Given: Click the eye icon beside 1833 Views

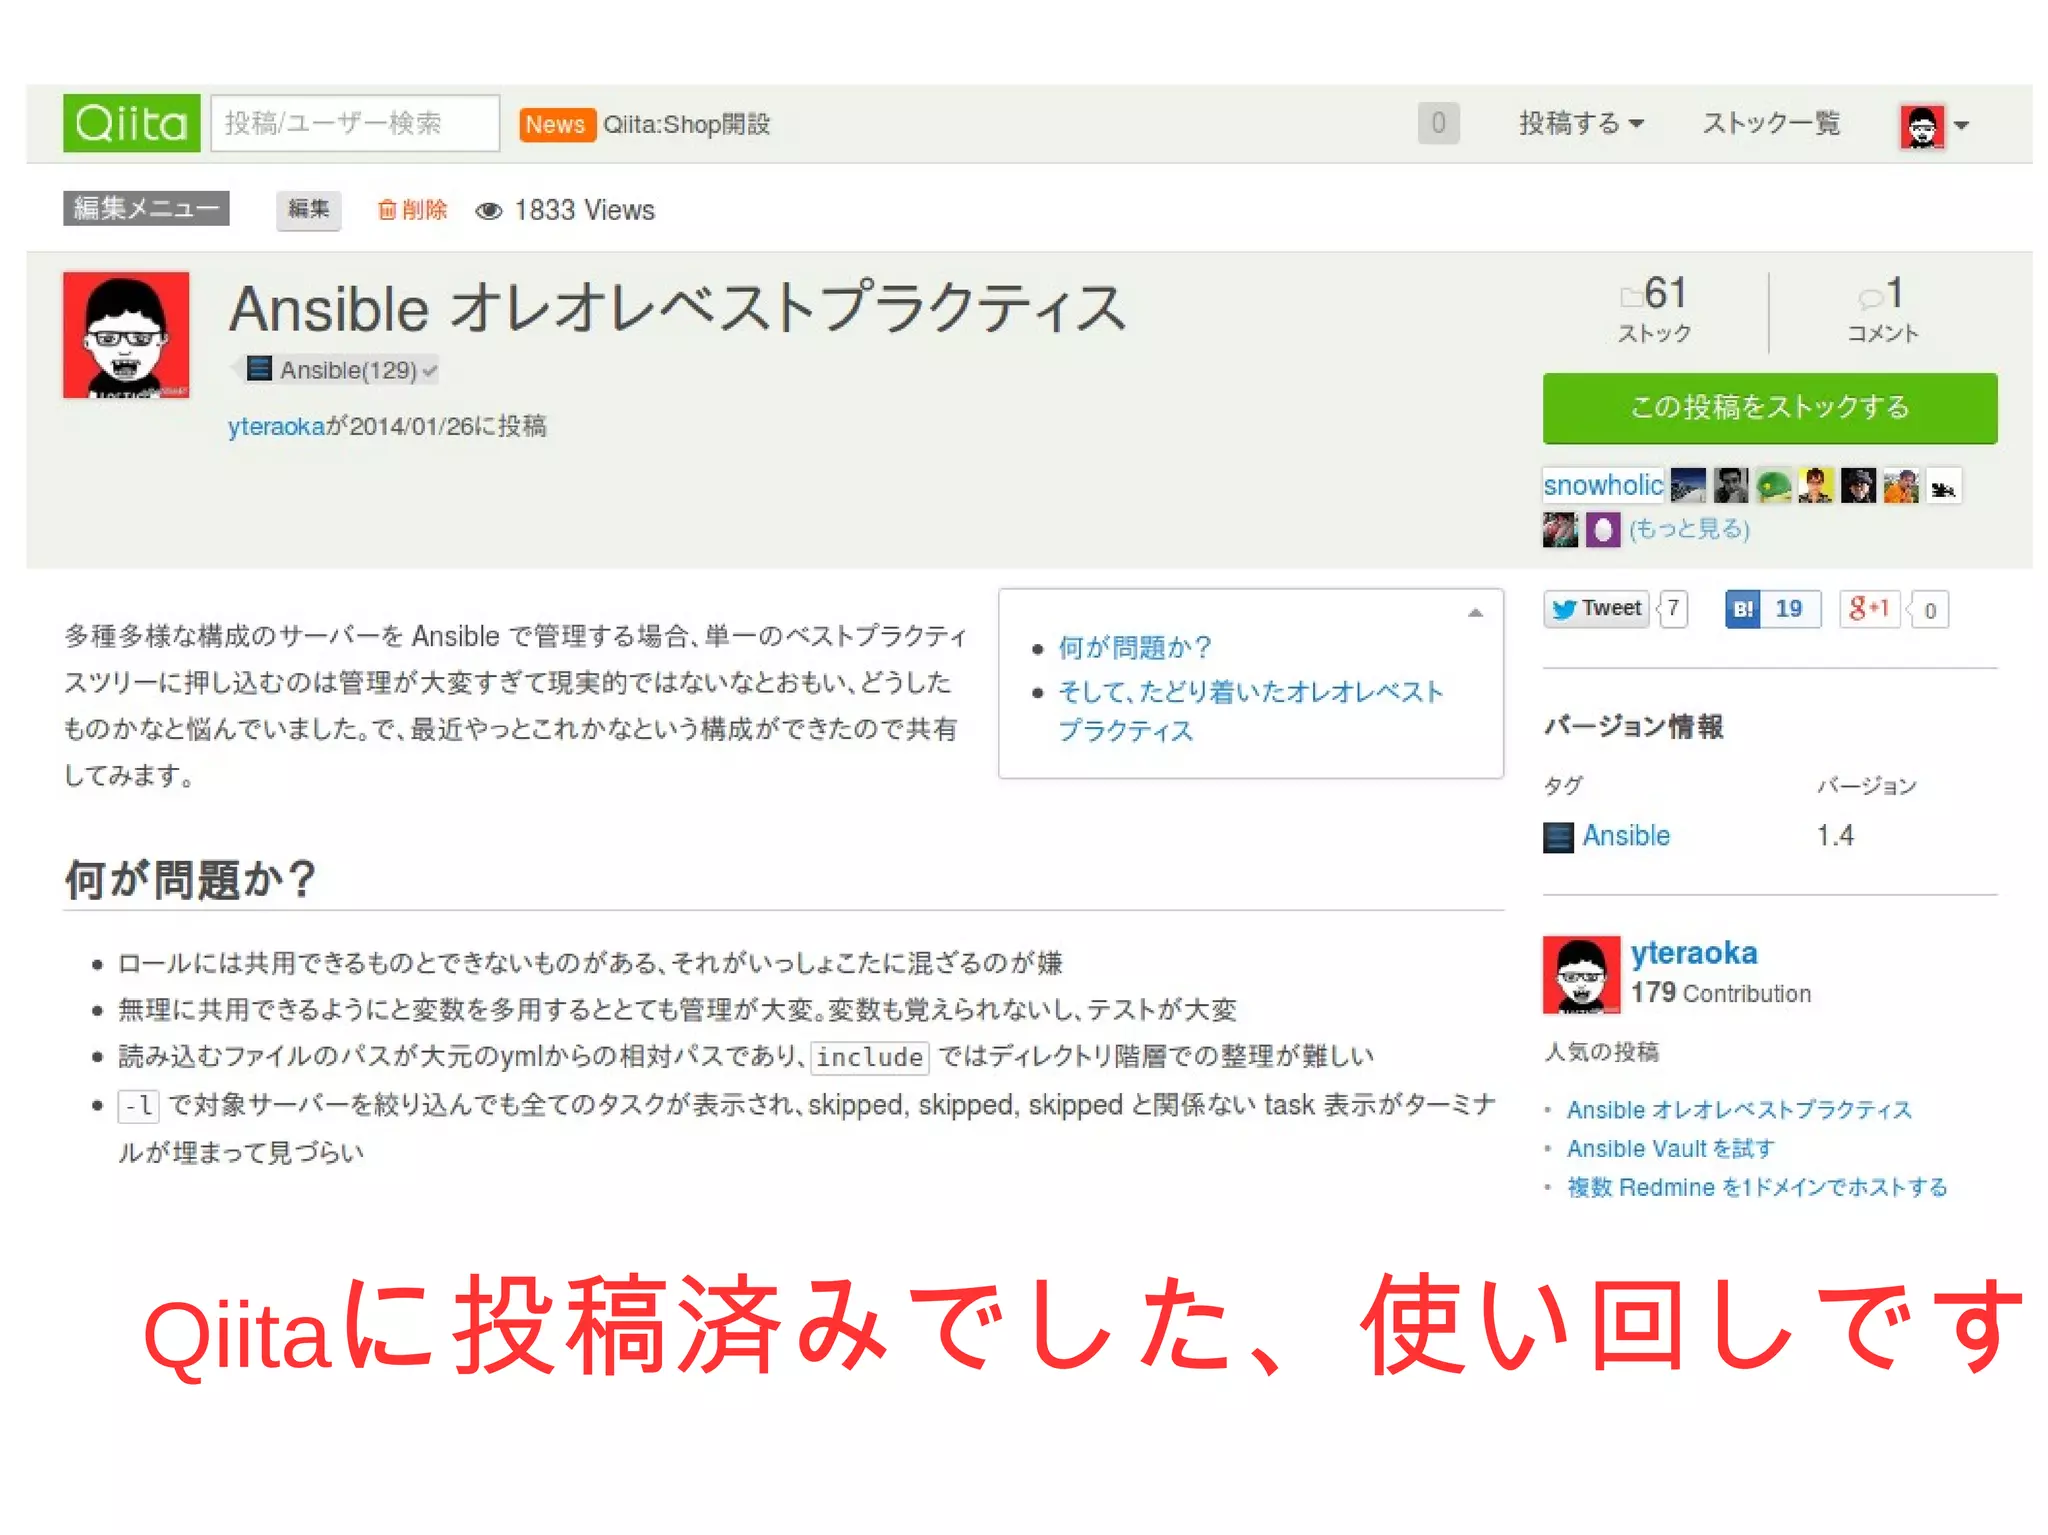Looking at the screenshot, I should [x=489, y=211].
